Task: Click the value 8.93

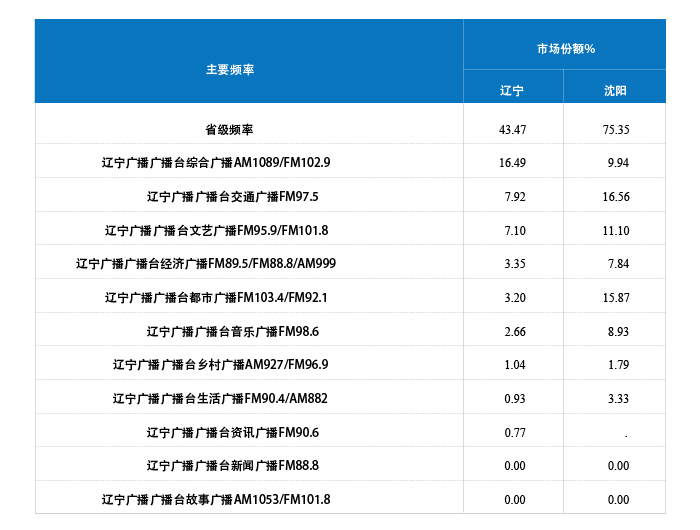Action: [x=618, y=331]
